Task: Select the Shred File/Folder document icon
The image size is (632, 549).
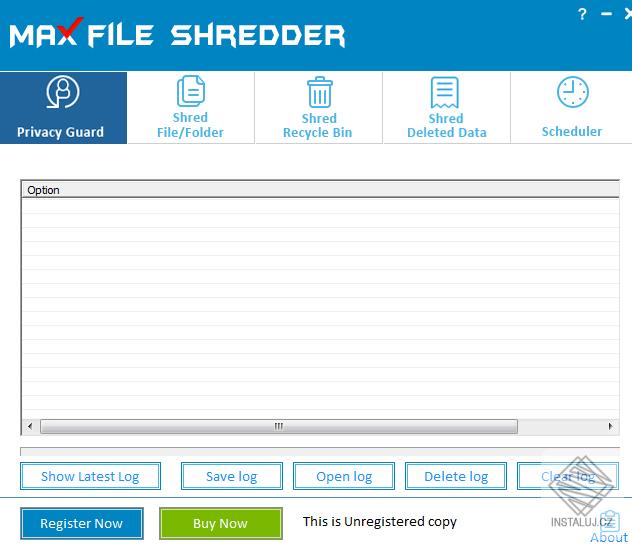Action: coord(191,91)
